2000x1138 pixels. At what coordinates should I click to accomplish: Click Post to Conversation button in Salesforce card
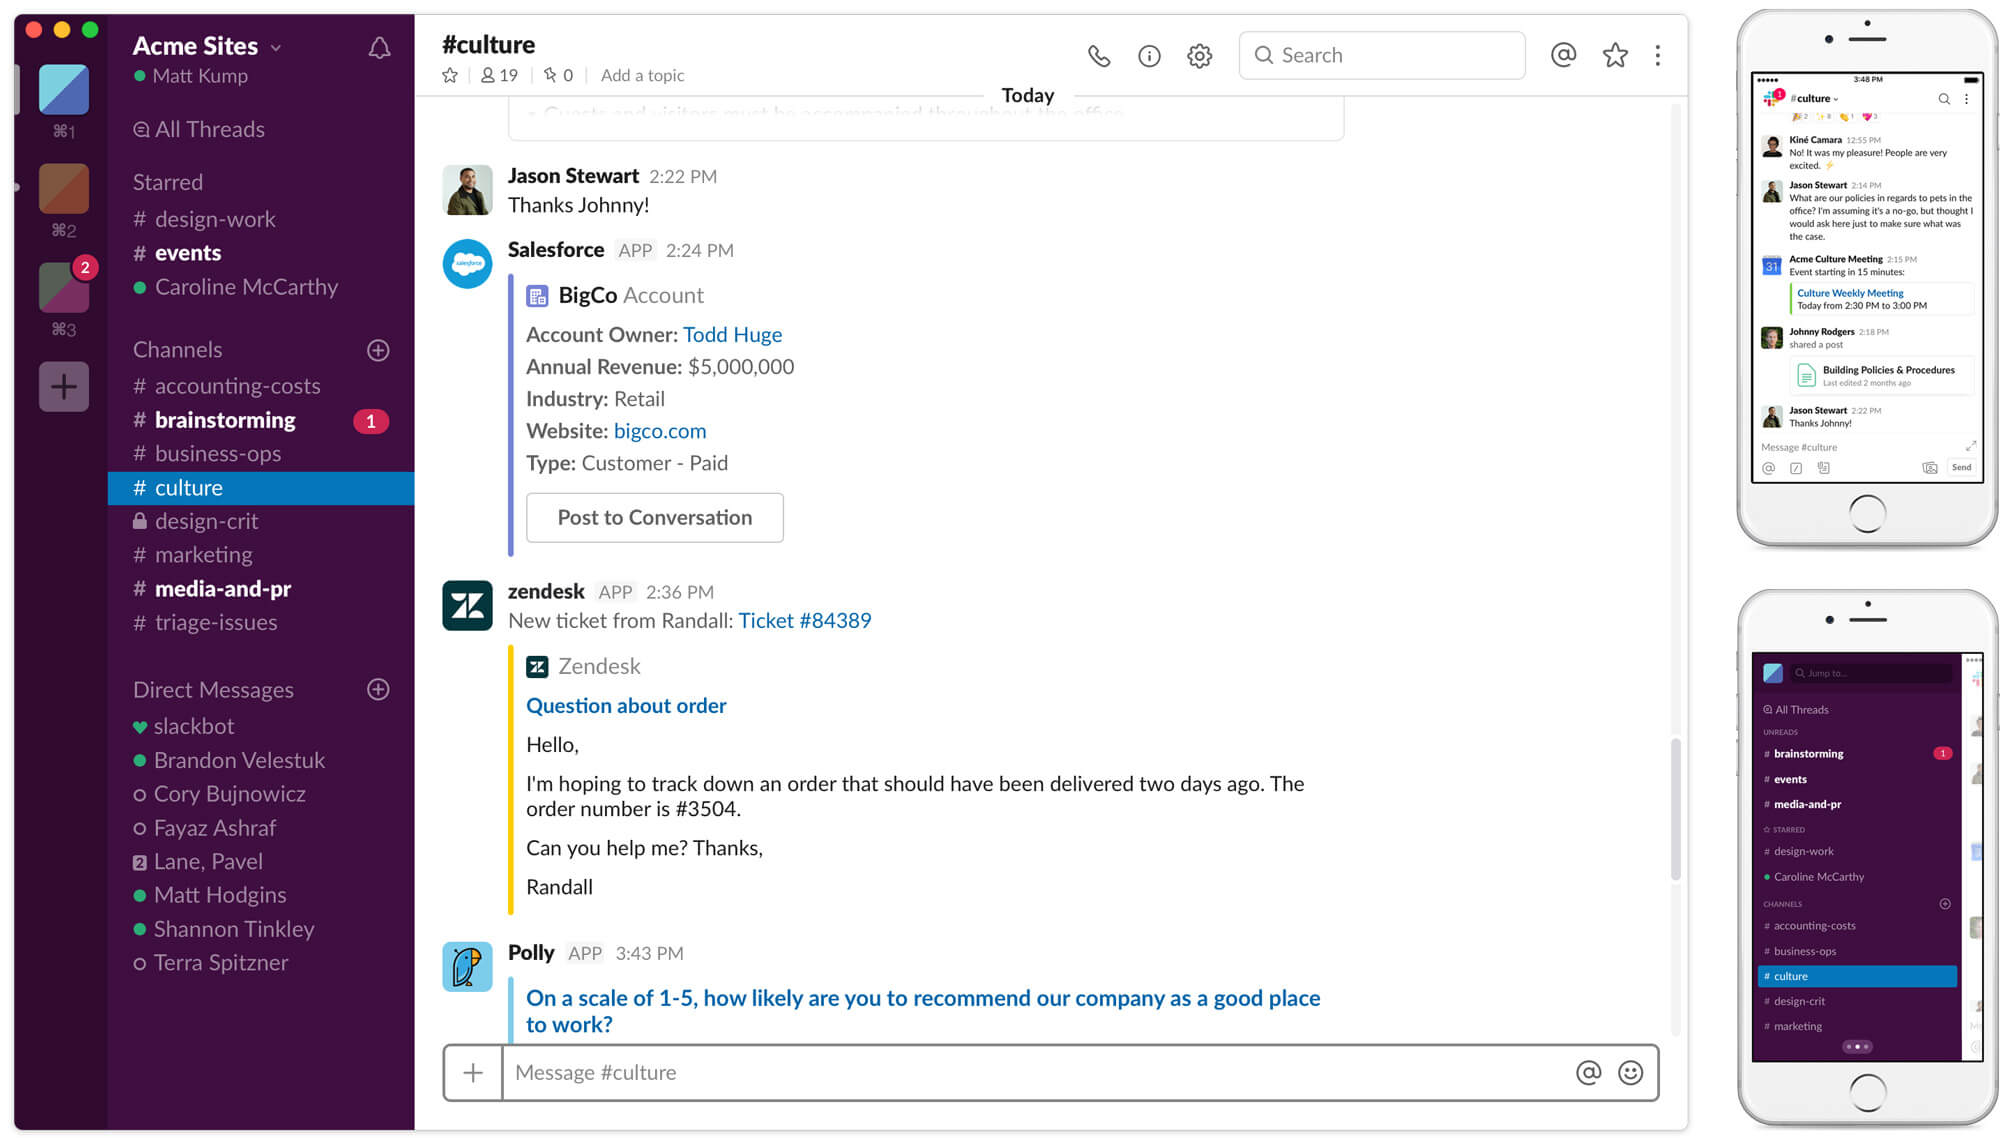655,517
